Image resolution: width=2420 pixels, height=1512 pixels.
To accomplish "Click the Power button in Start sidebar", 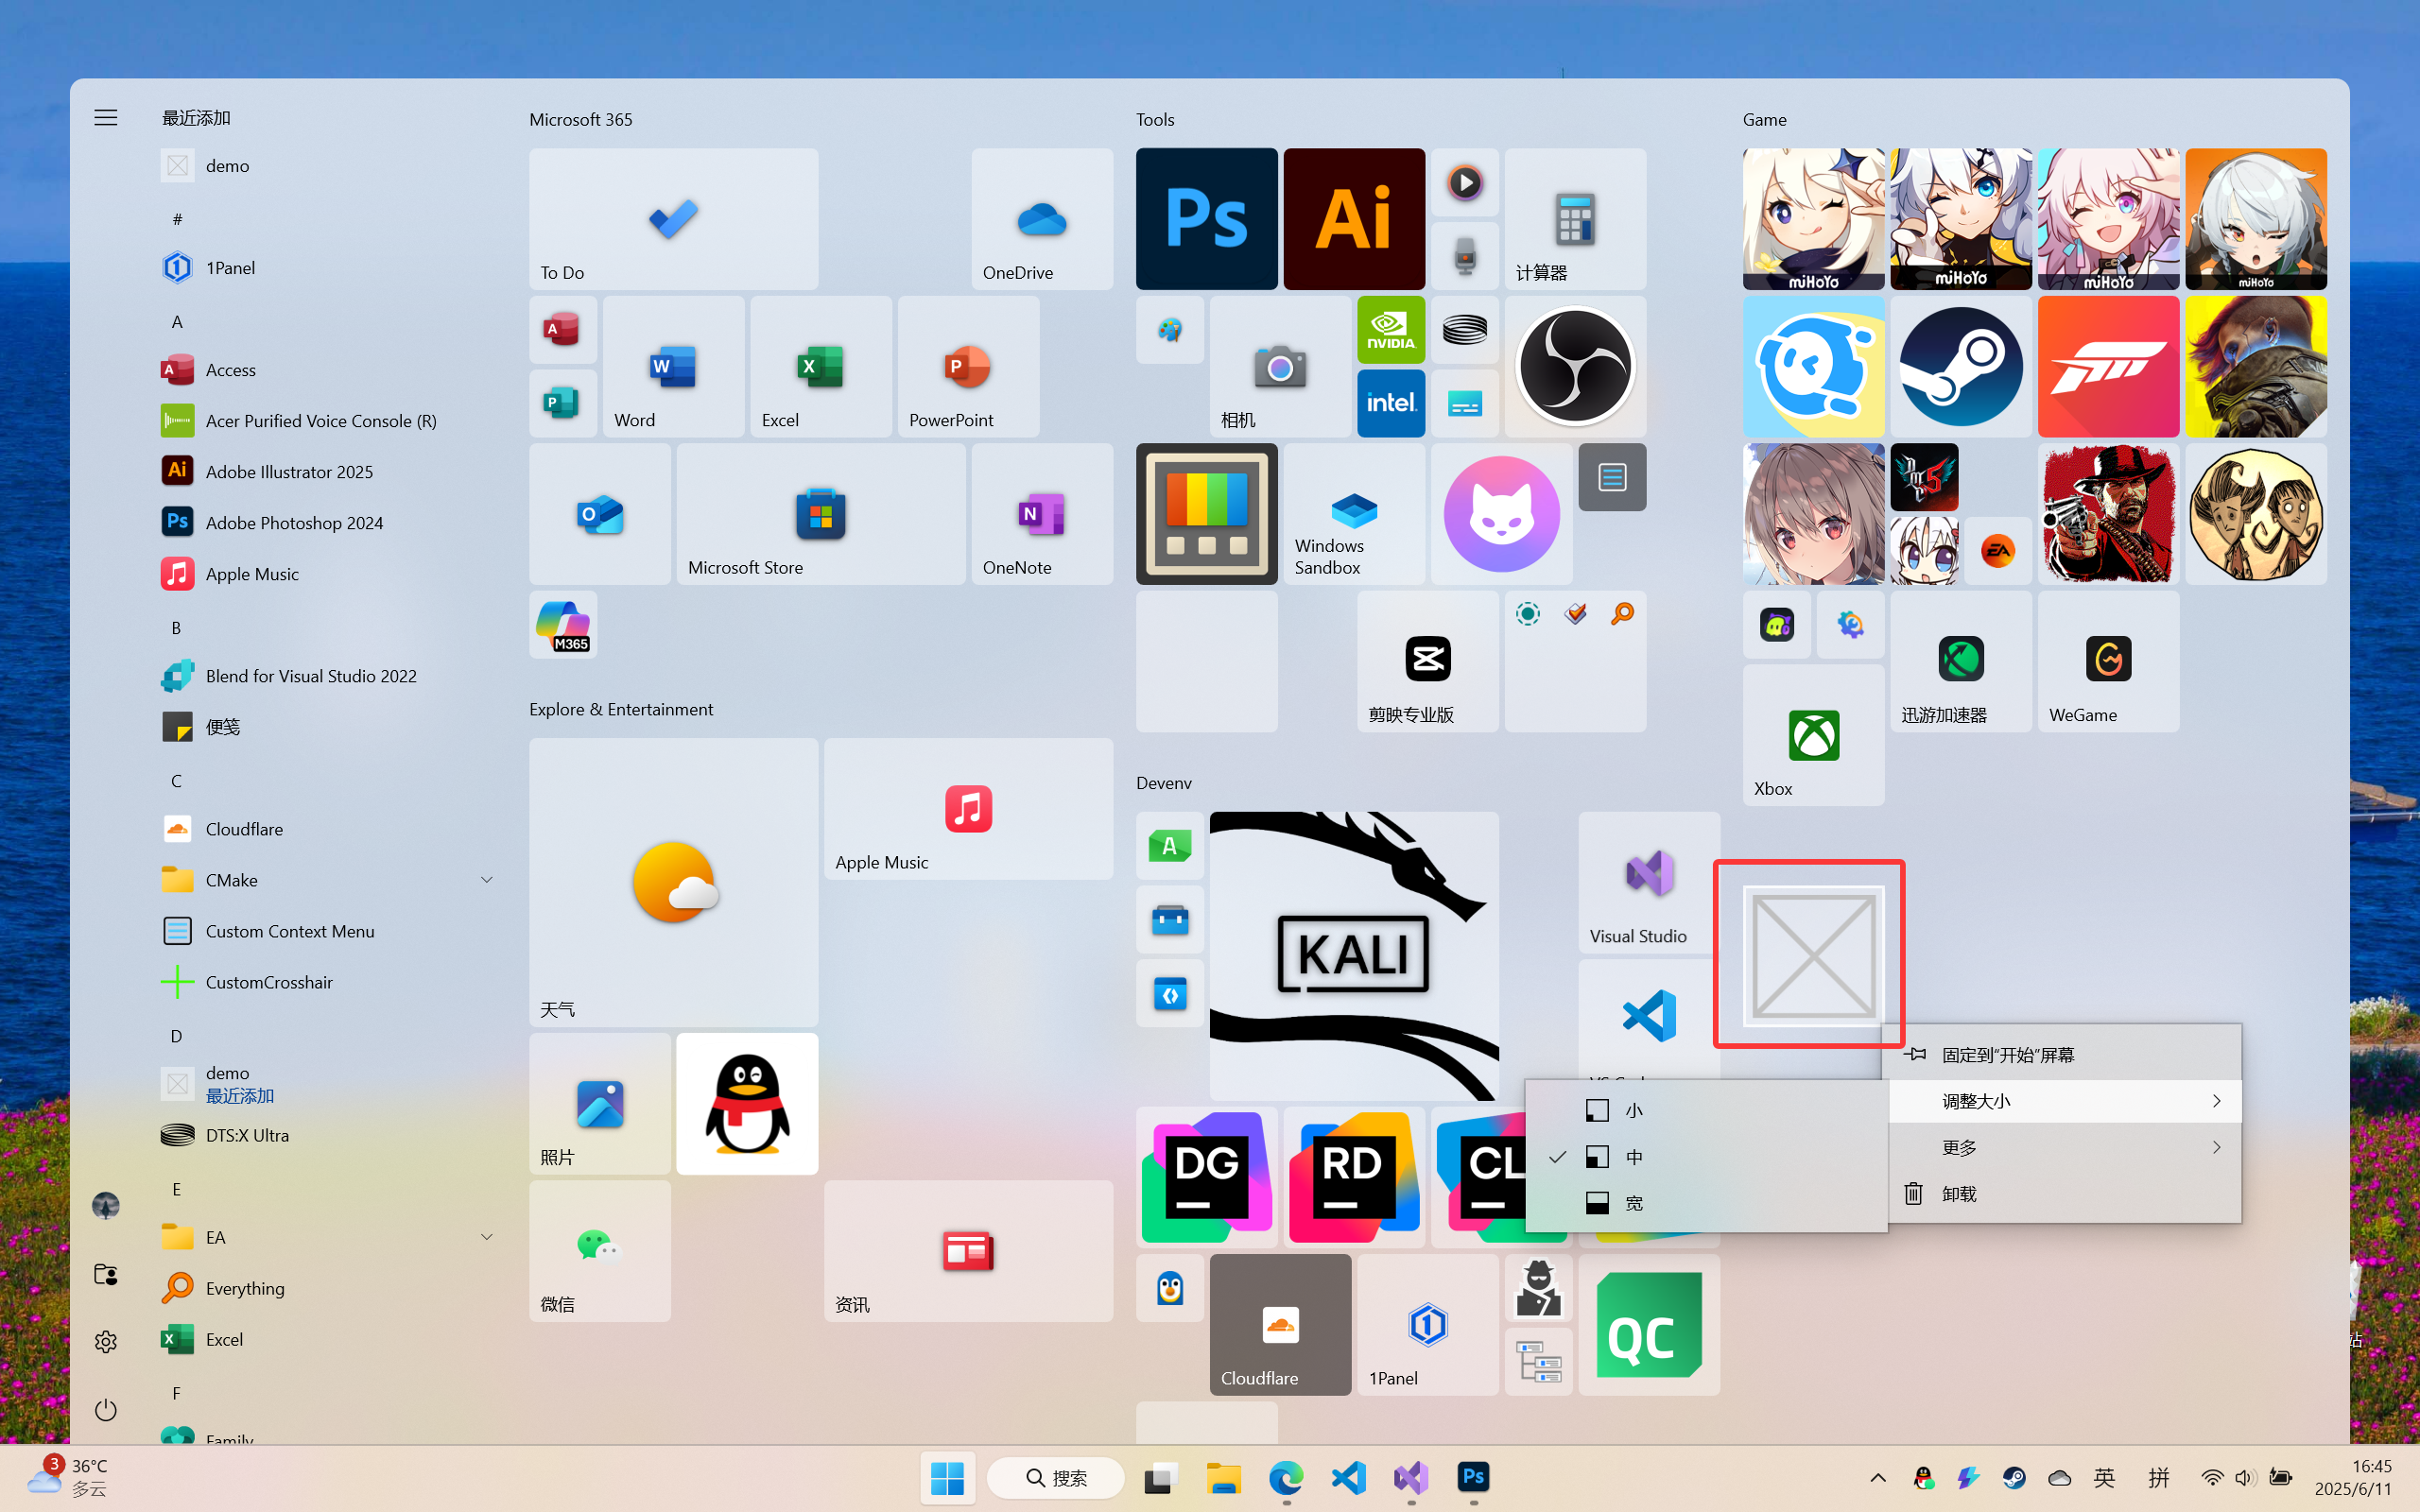I will (x=106, y=1410).
